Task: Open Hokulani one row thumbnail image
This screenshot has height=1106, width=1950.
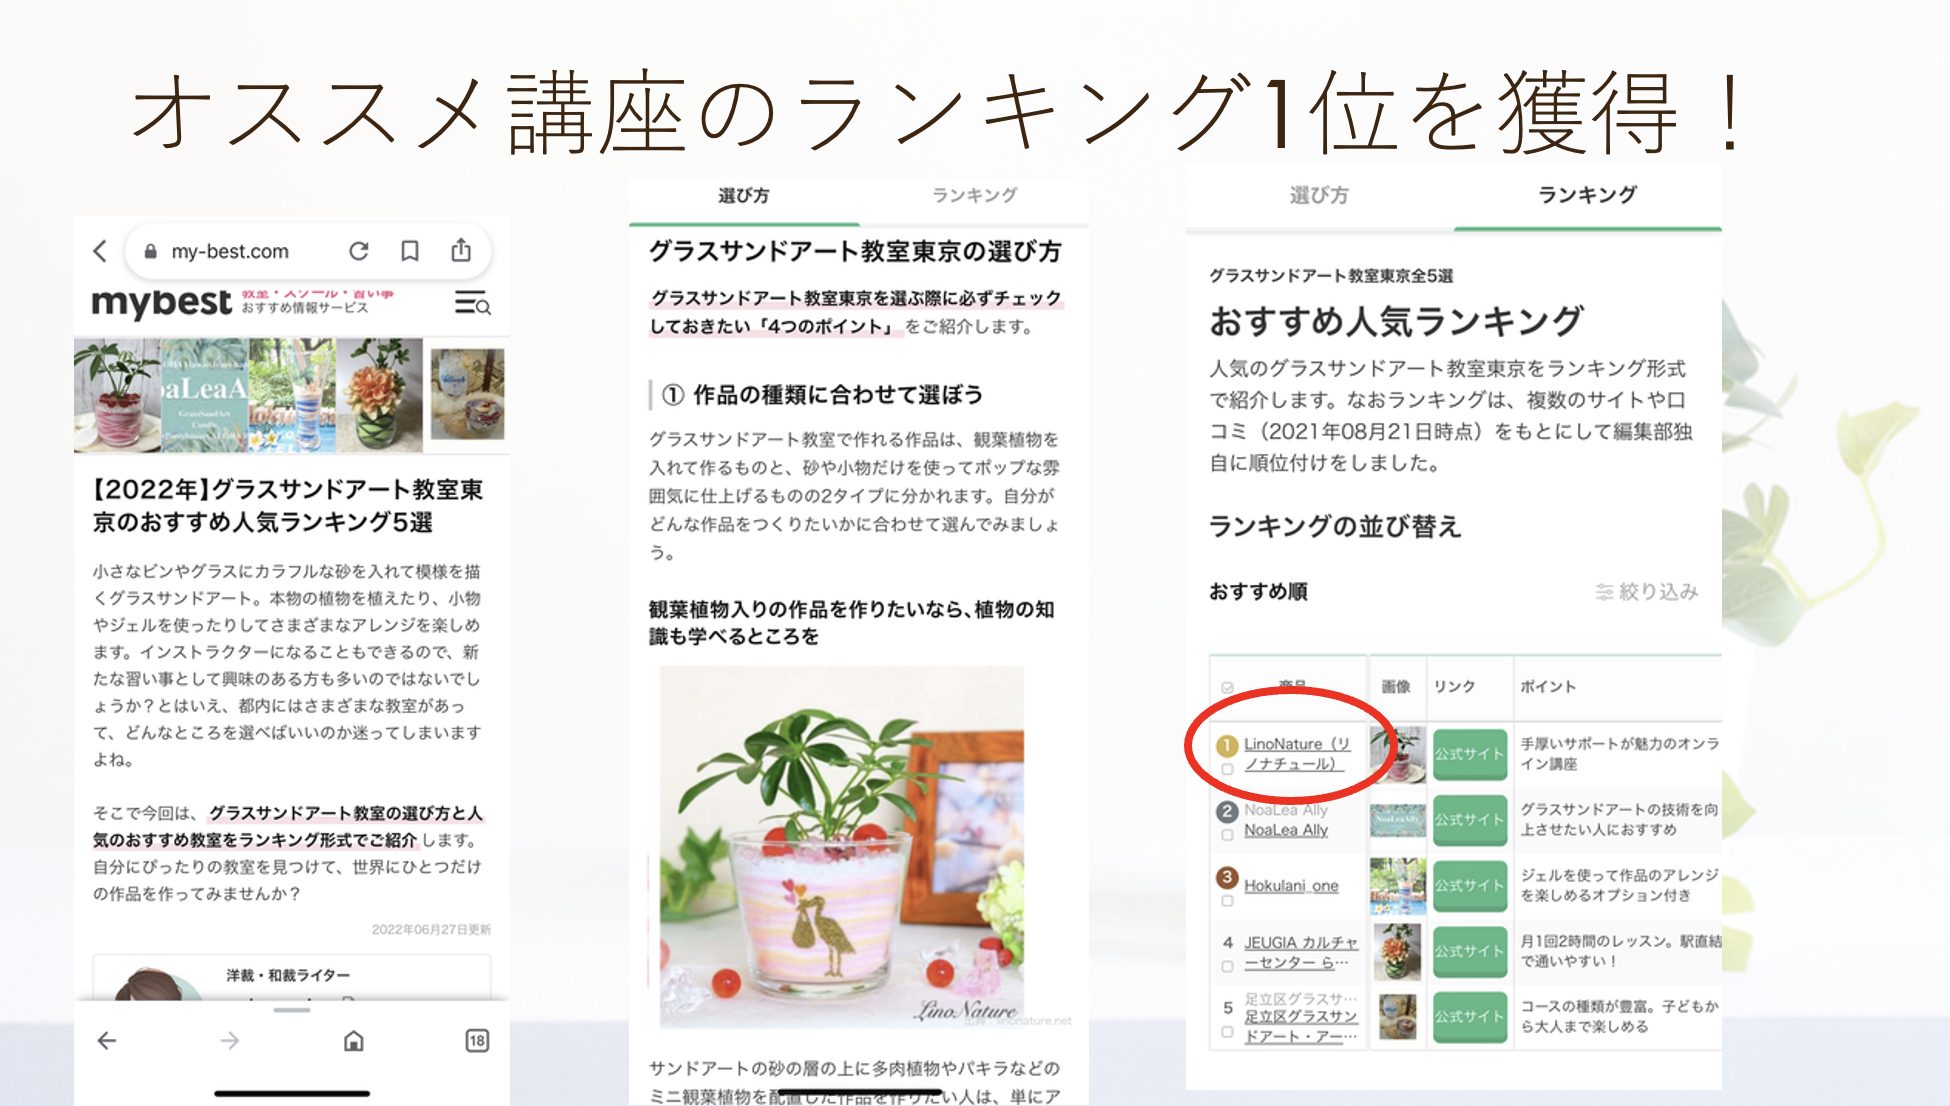Action: [1397, 886]
